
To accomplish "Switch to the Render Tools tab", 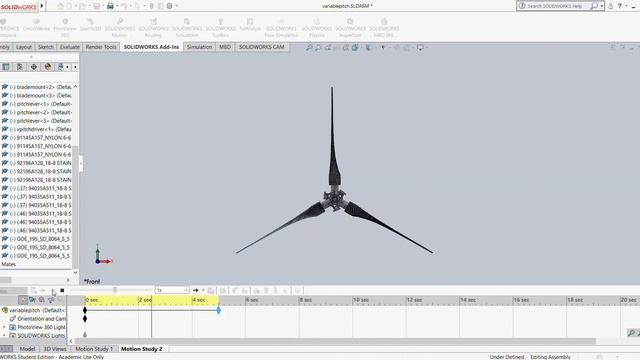I will coord(101,47).
